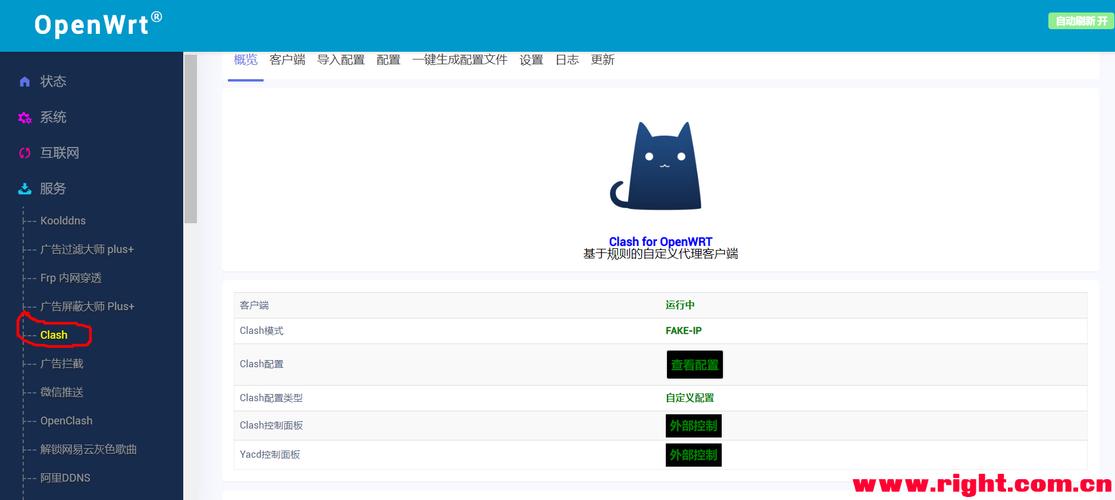Click the sidebar vertical scrollbar
The width and height of the screenshot is (1115, 500).
pos(191,139)
